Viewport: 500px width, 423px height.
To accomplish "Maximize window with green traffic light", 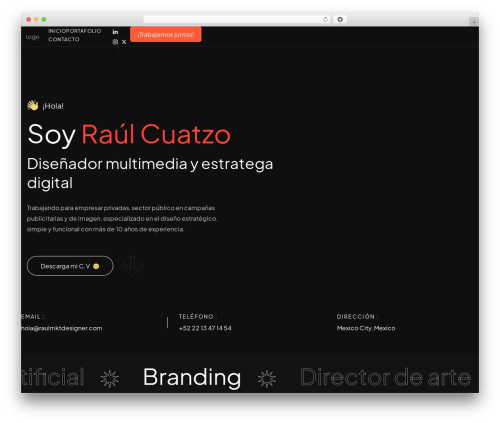I will click(44, 19).
